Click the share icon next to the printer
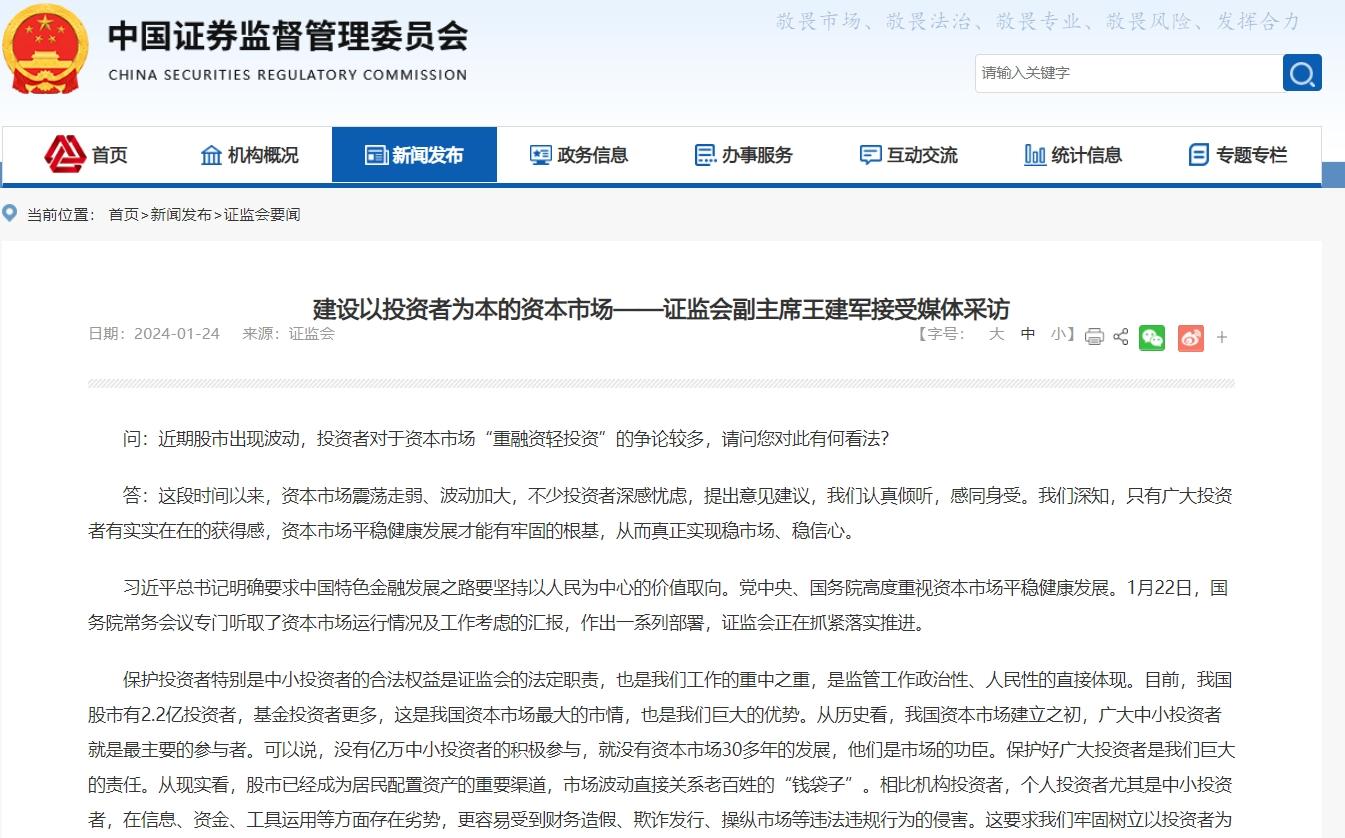Viewport: 1345px width, 838px height. [1120, 337]
